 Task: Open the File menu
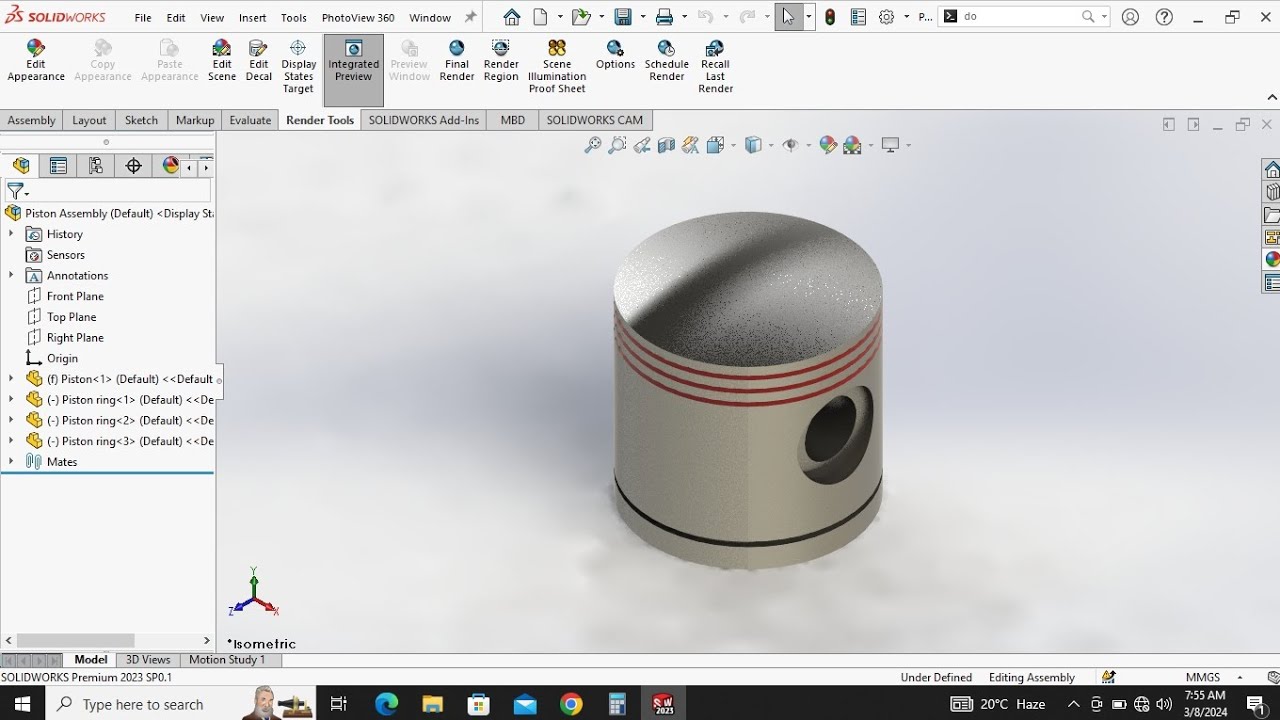(143, 18)
